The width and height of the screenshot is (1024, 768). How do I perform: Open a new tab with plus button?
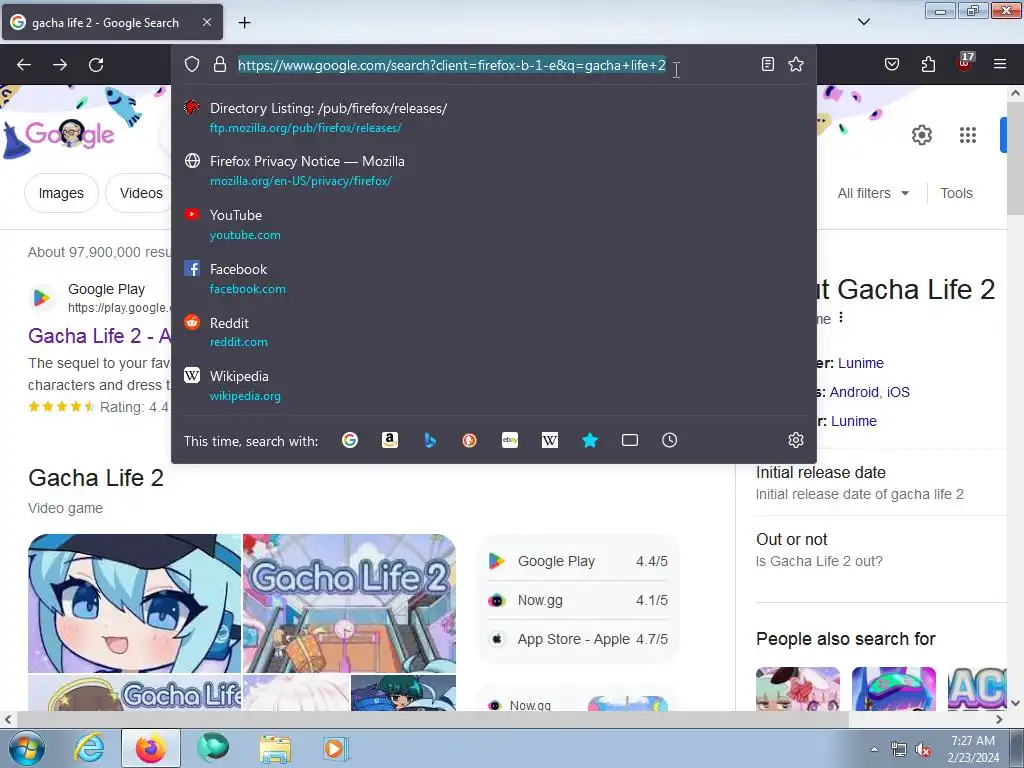pyautogui.click(x=244, y=23)
